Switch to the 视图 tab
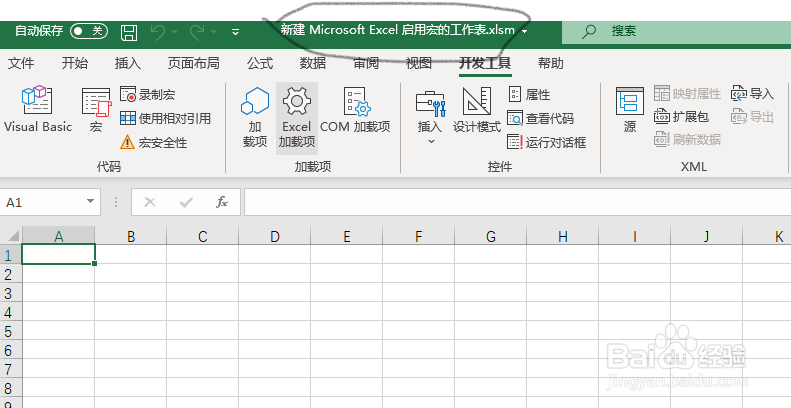 [419, 63]
